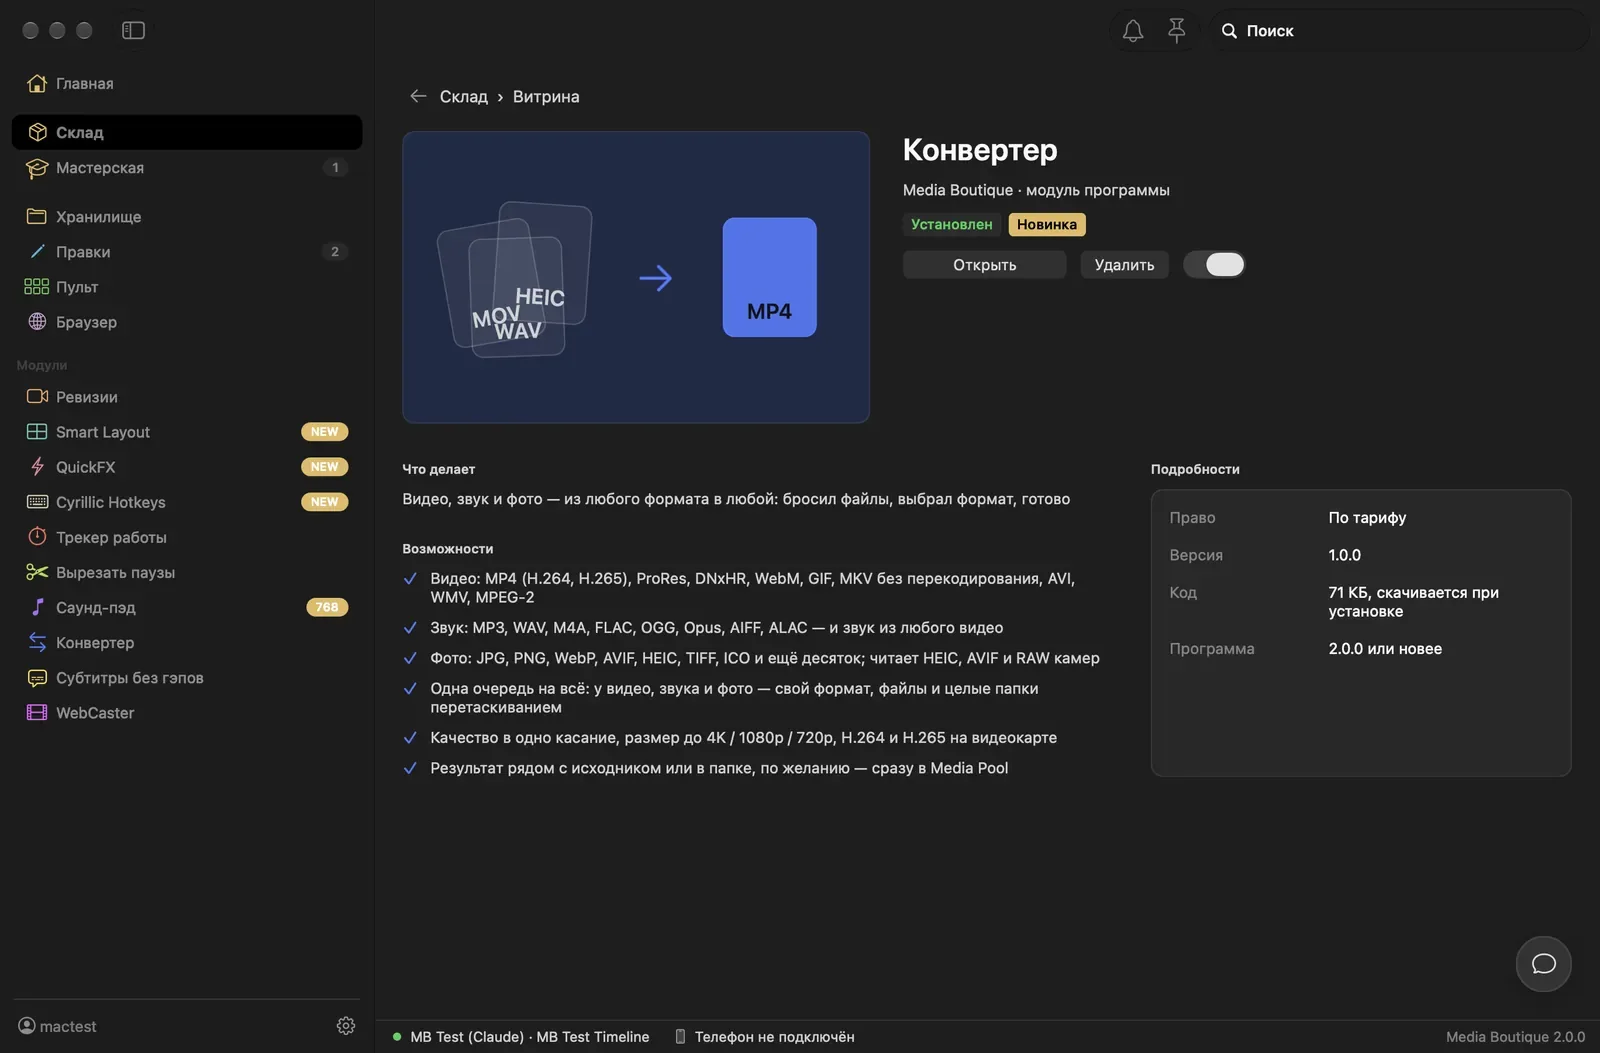The width and height of the screenshot is (1600, 1053).
Task: Click Витрина breadcrumb link
Action: [x=546, y=97]
